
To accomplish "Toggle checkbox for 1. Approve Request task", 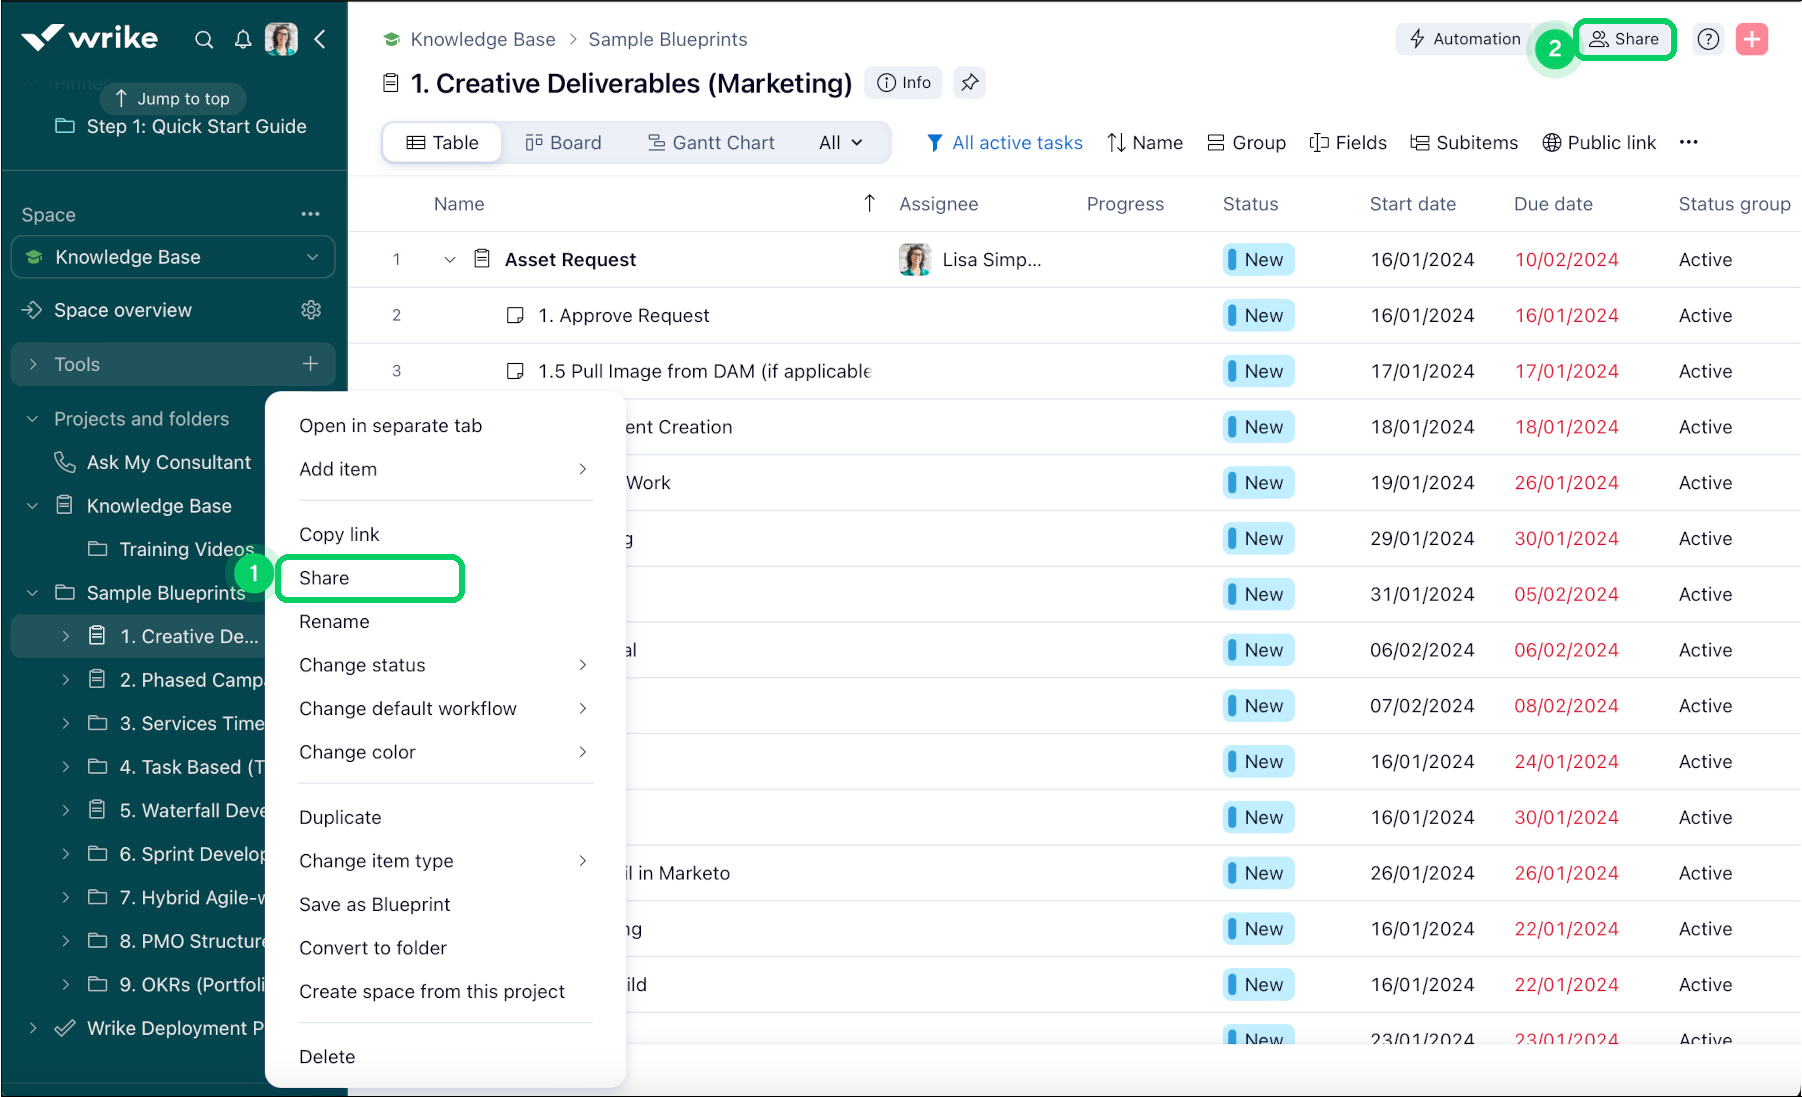I will click(515, 316).
